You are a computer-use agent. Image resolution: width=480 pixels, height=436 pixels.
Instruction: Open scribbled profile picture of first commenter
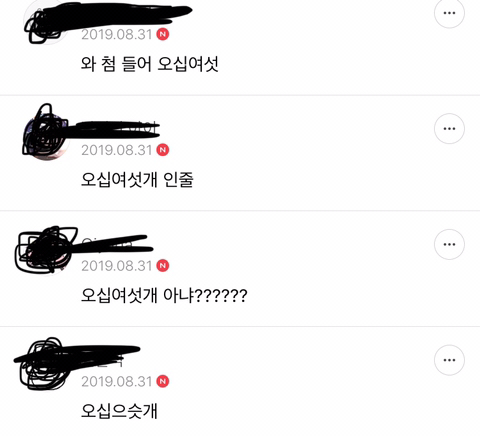pyautogui.click(x=47, y=23)
